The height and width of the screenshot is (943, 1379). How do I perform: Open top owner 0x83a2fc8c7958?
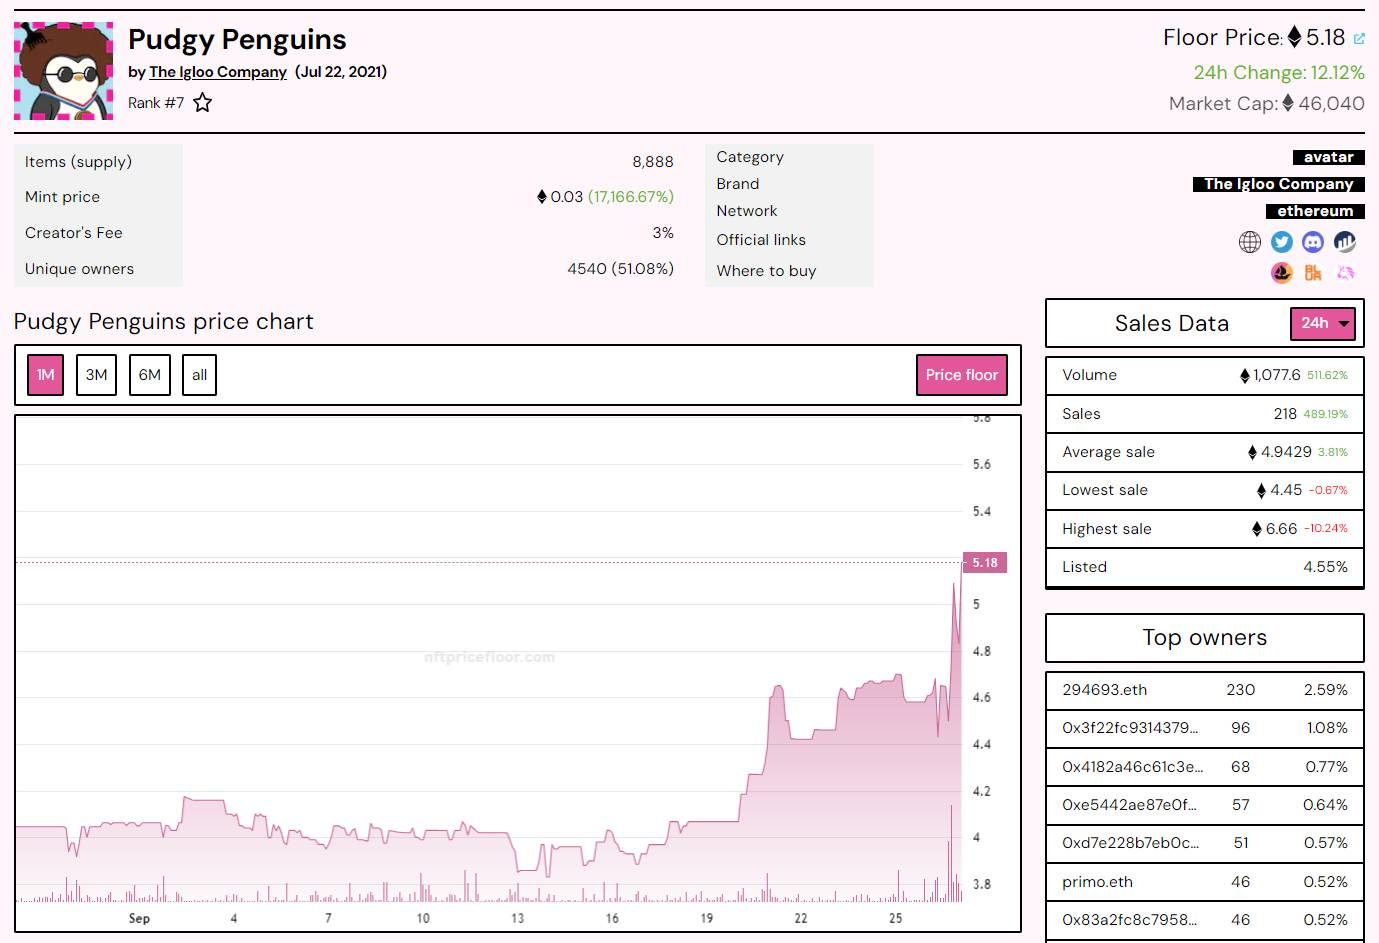(1129, 920)
